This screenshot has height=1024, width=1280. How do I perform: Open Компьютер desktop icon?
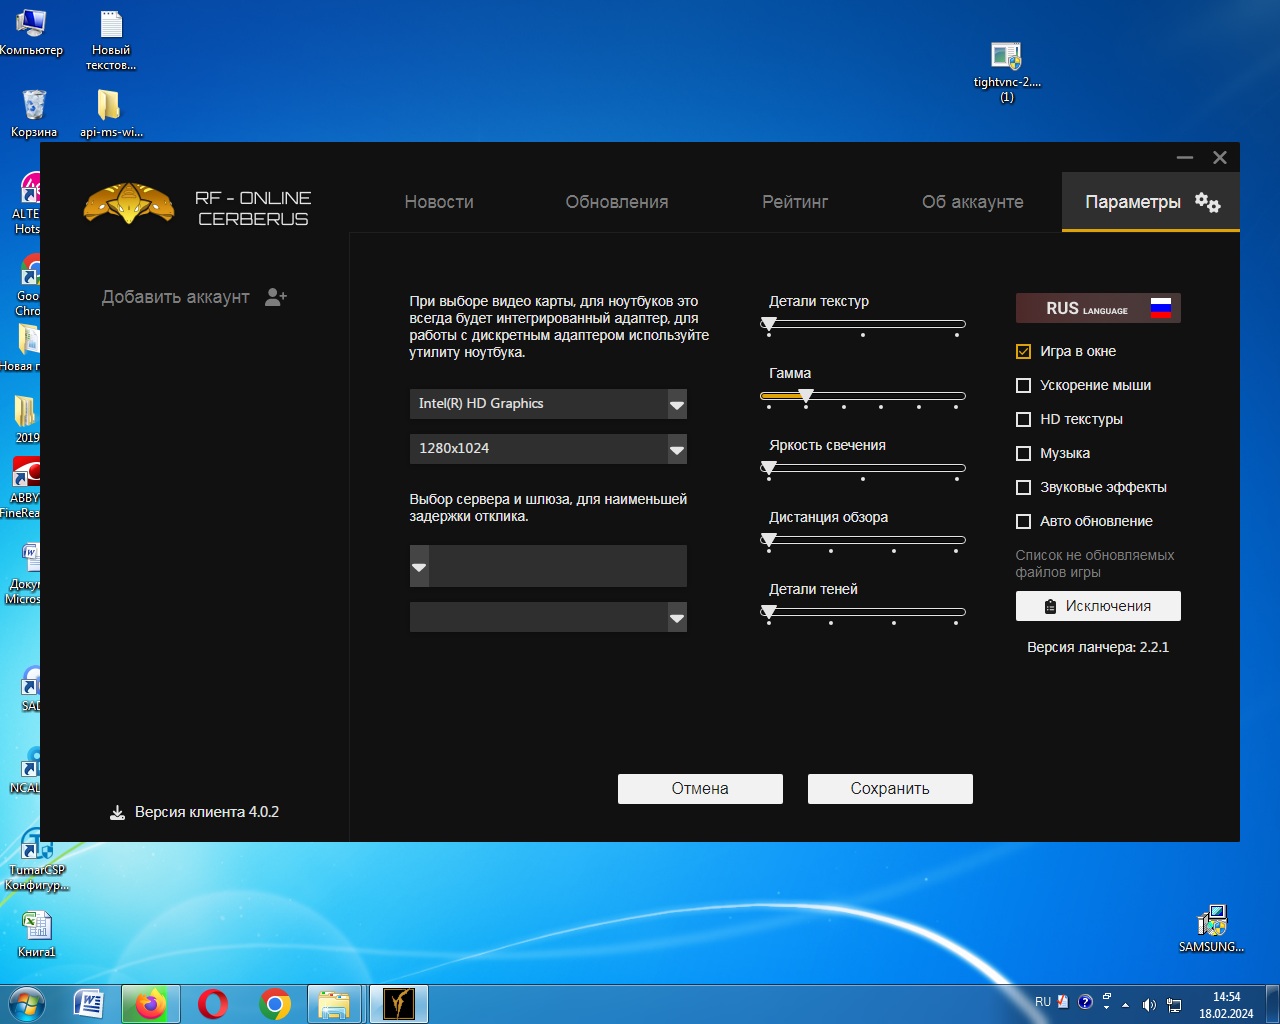pos(31,33)
